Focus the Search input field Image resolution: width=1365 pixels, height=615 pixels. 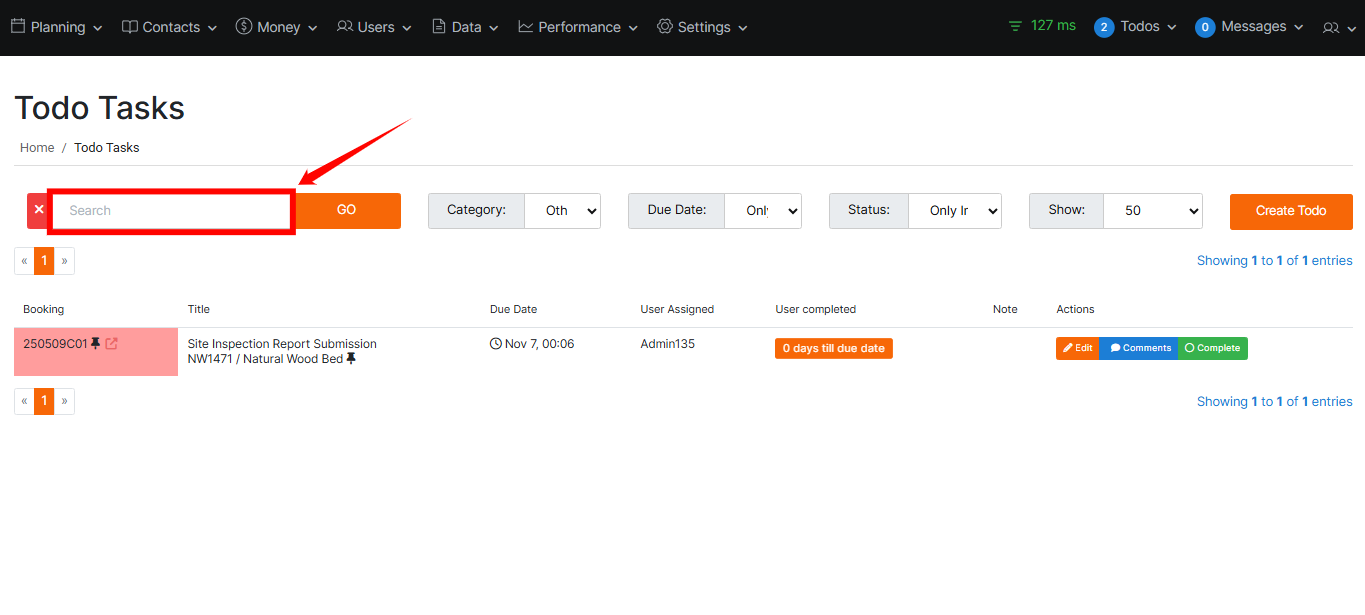pyautogui.click(x=171, y=211)
